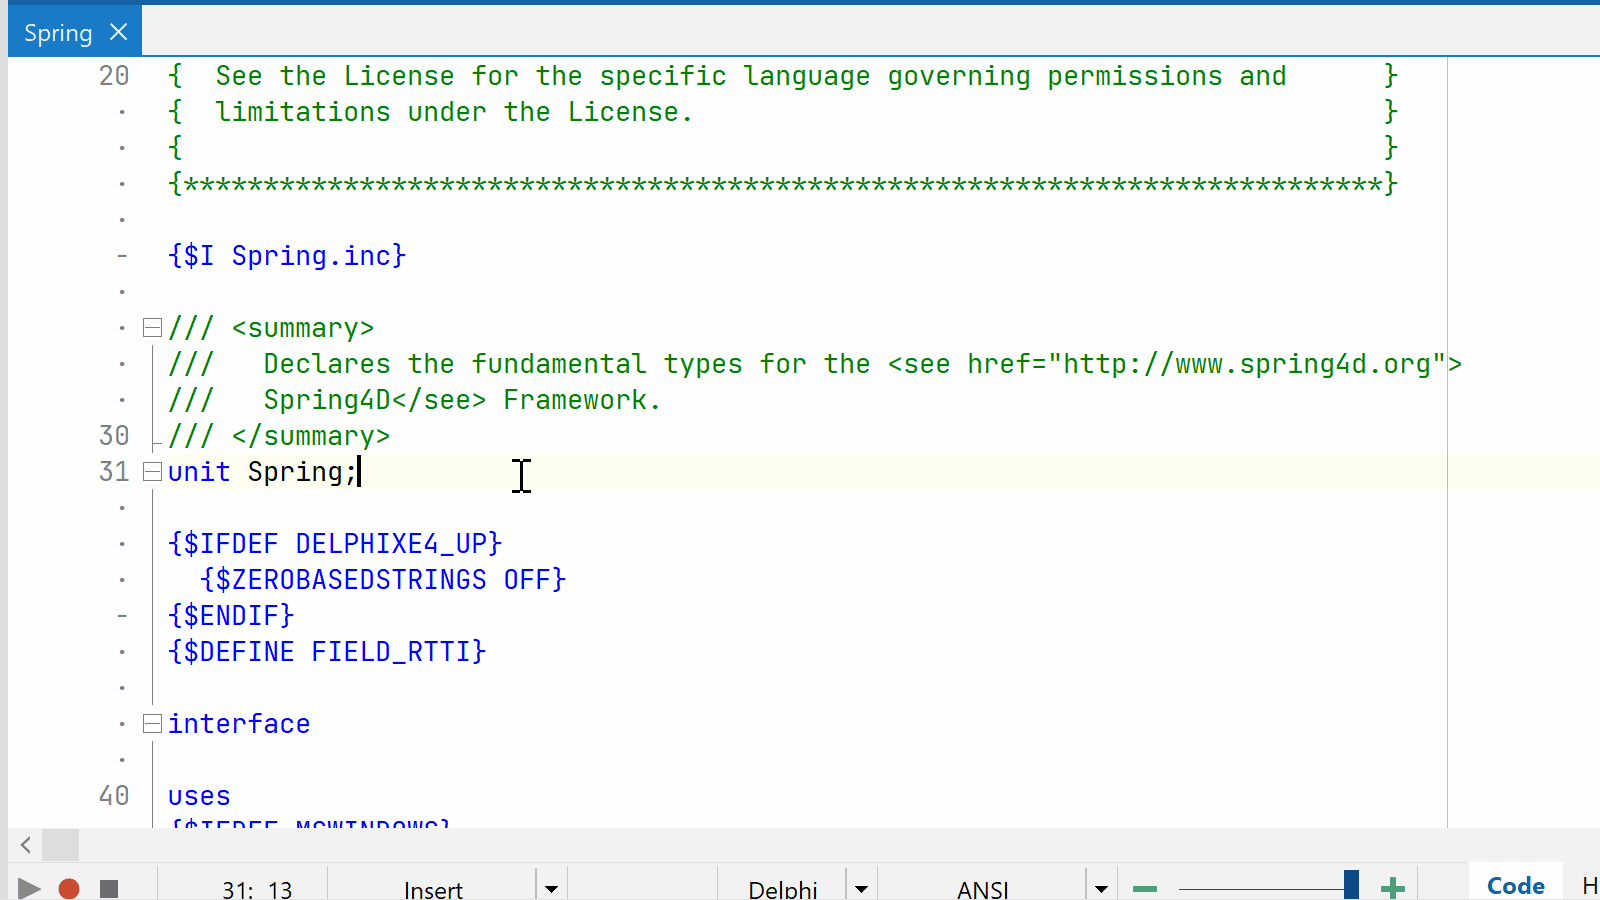Viewport: 1600px width, 900px height.
Task: Click the {$ENDIF} directive
Action: click(231, 616)
